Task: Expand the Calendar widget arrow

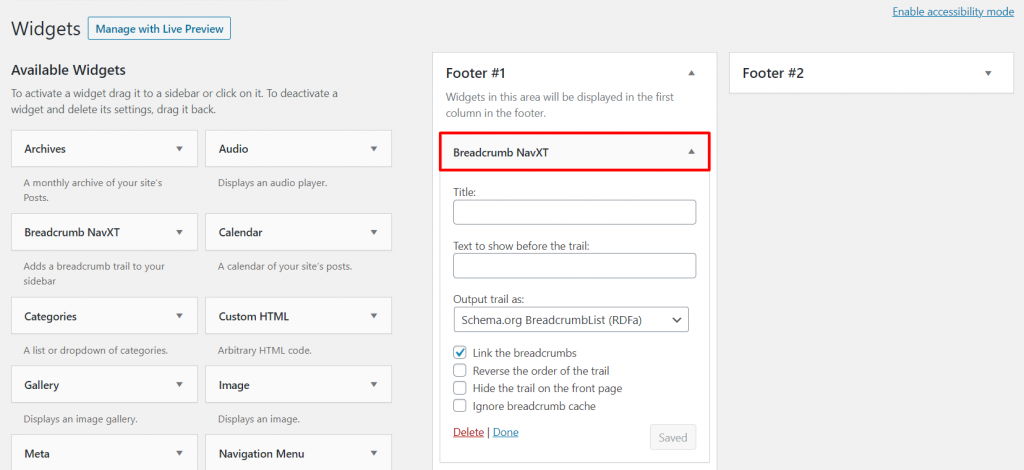Action: [374, 232]
